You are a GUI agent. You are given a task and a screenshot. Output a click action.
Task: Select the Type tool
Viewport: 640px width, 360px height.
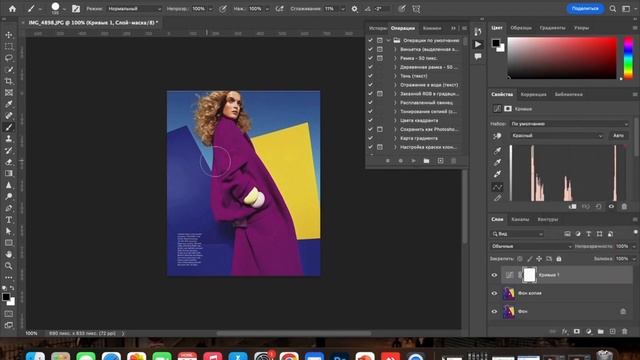click(x=9, y=220)
